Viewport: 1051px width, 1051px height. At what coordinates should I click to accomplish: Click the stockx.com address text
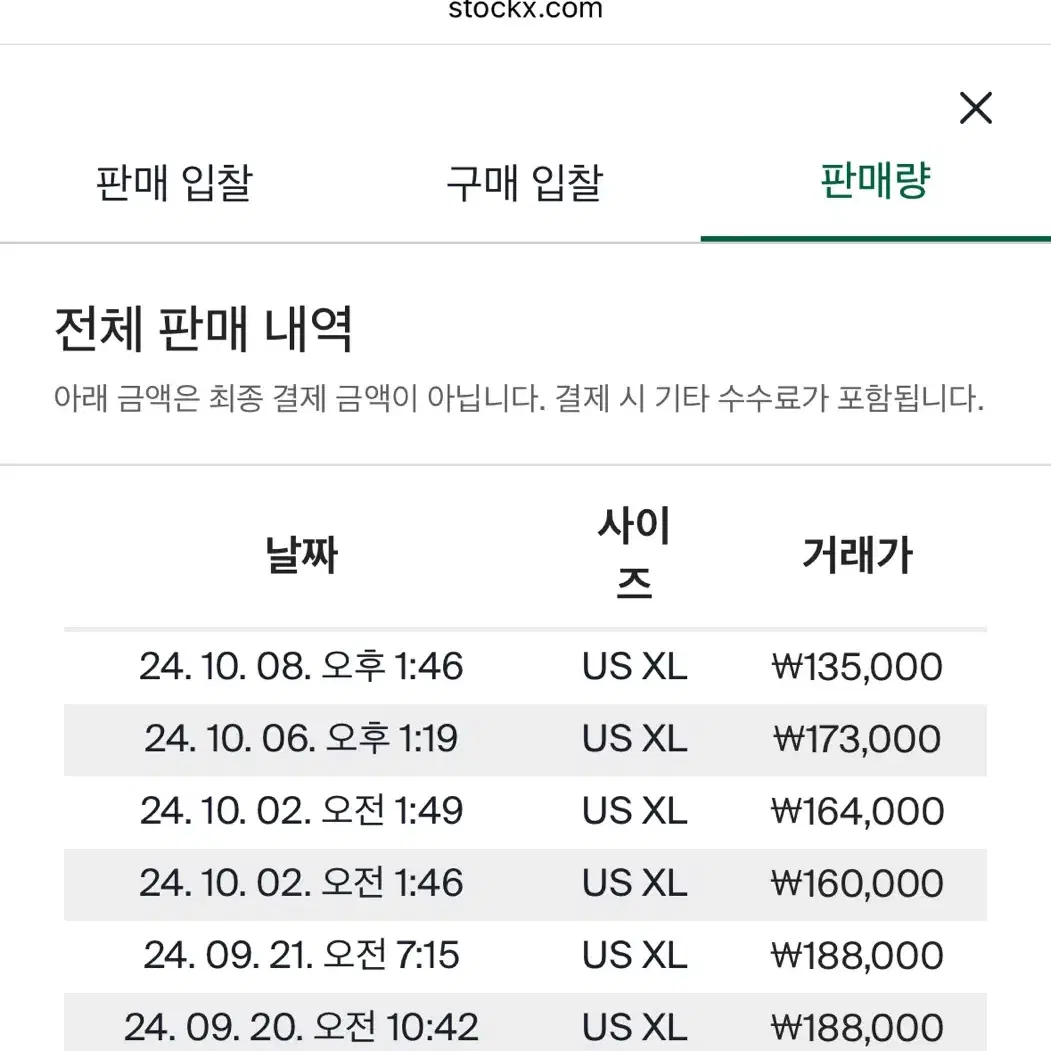tap(526, 9)
